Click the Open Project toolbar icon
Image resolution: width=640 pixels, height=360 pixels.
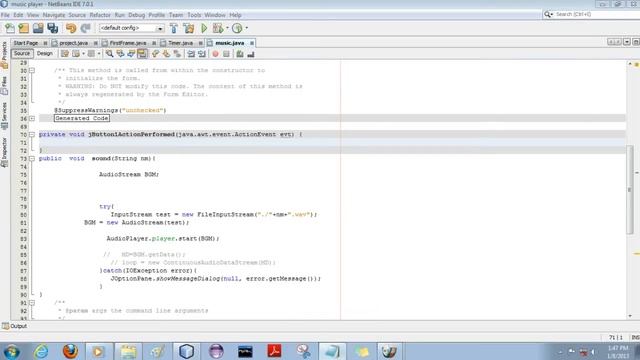coord(38,28)
